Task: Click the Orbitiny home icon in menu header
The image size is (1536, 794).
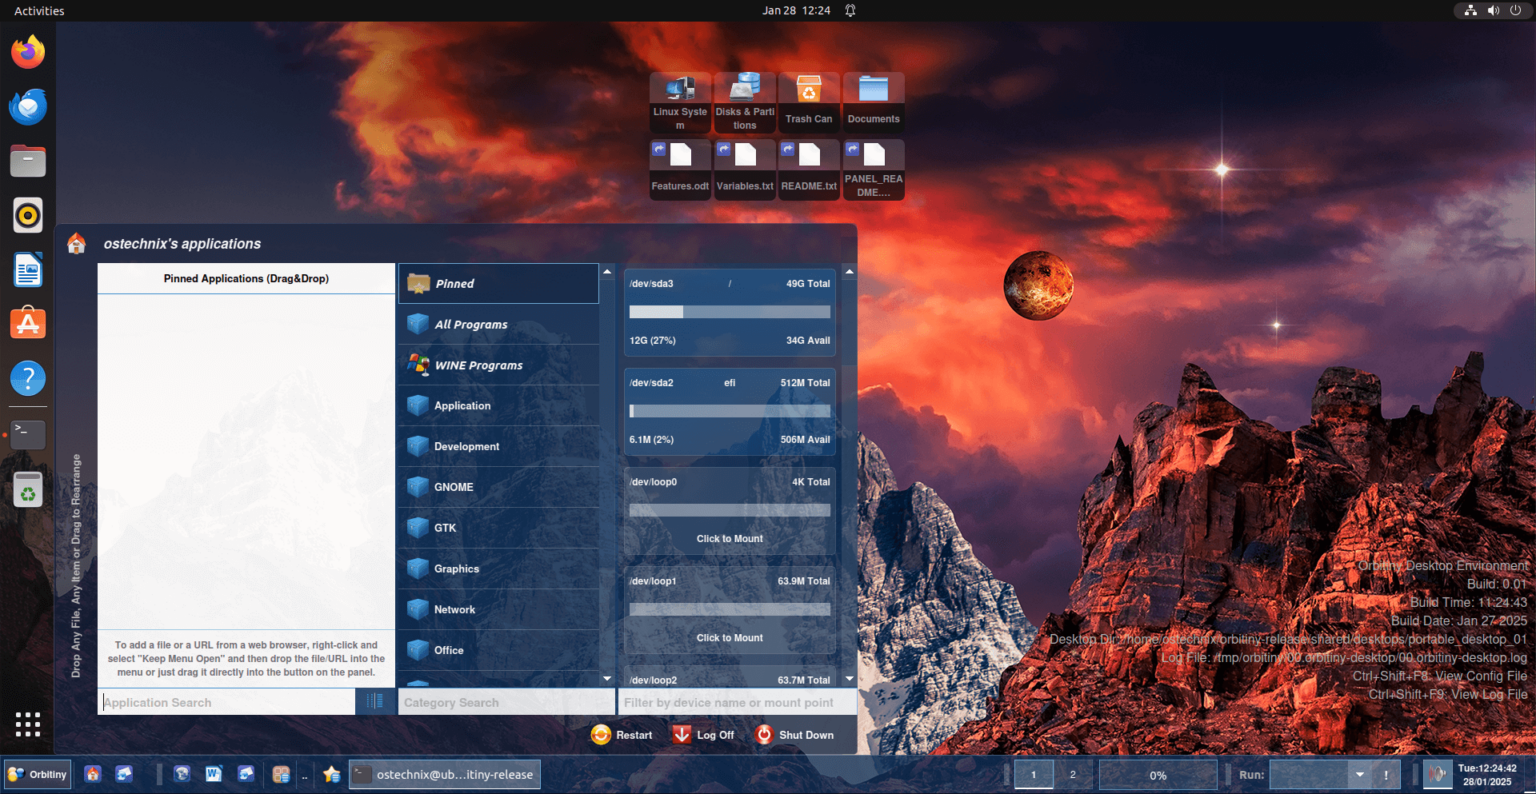Action: [77, 242]
